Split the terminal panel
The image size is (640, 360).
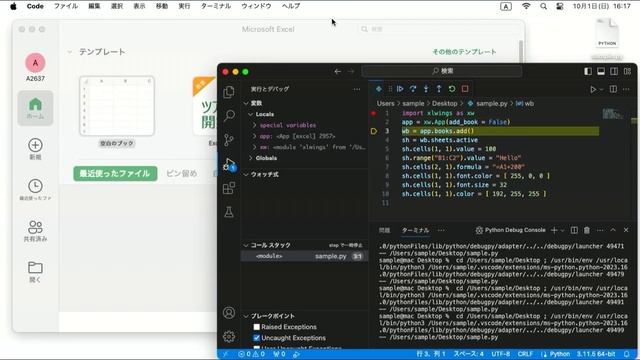point(574,230)
